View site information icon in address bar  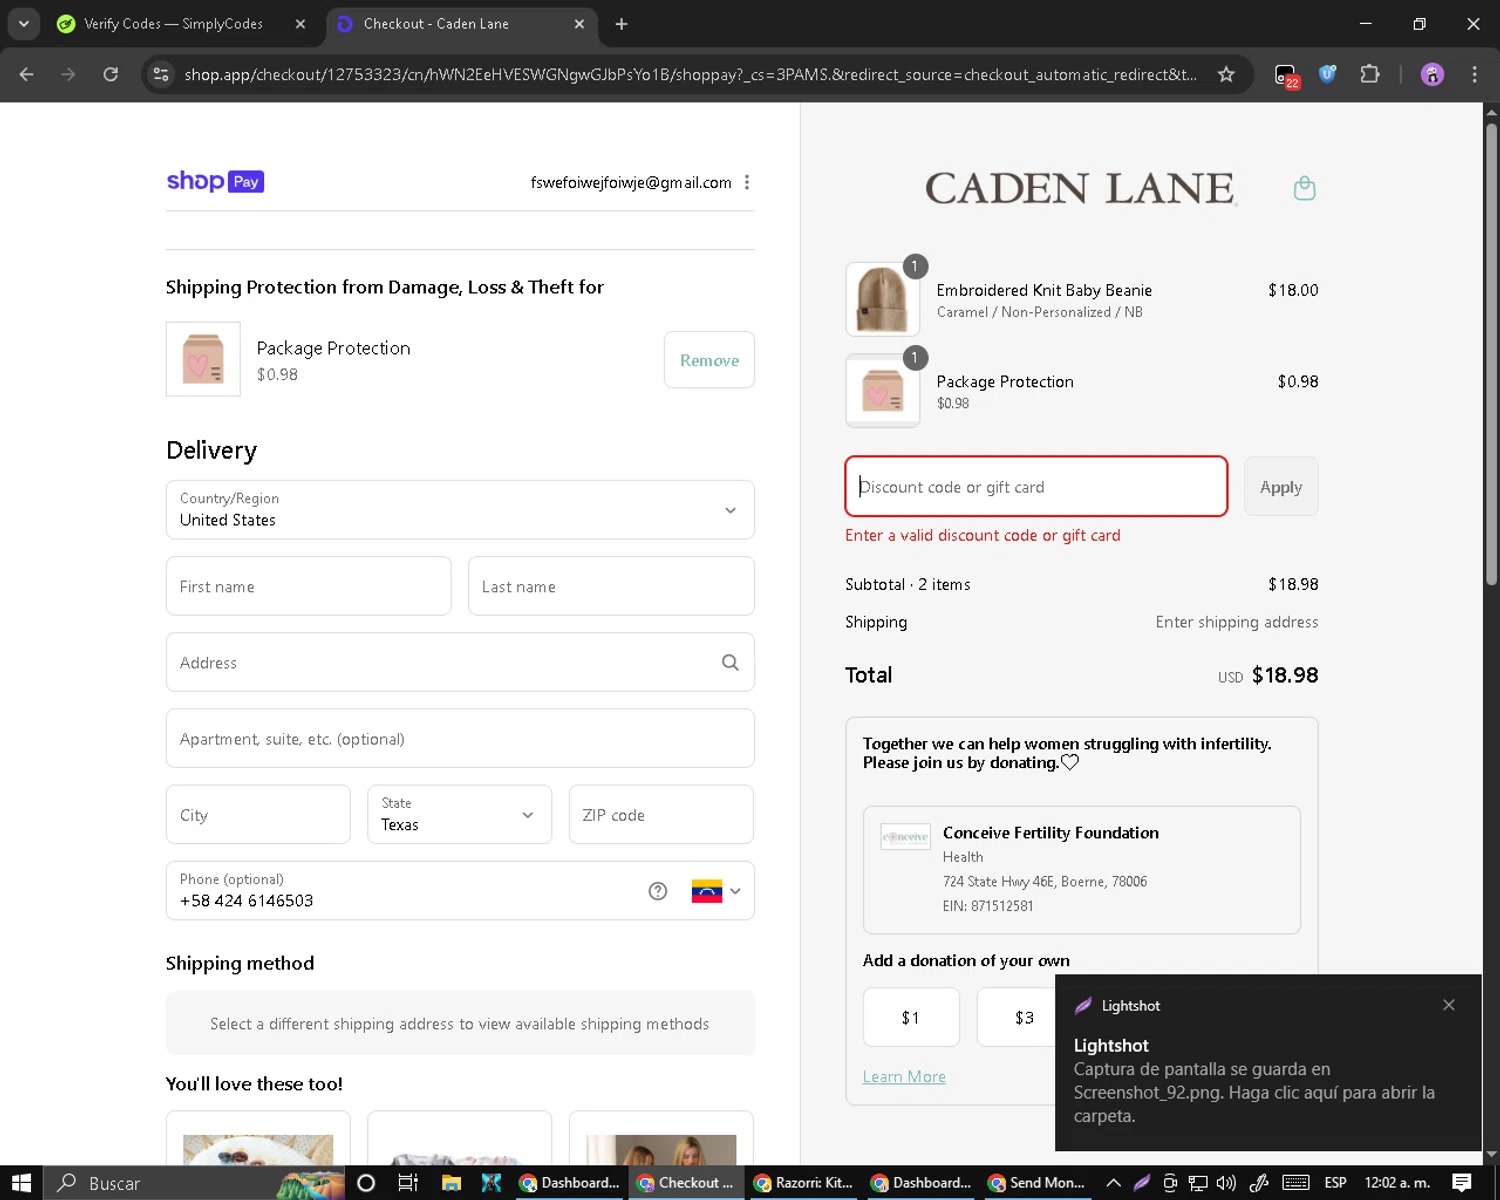(160, 74)
